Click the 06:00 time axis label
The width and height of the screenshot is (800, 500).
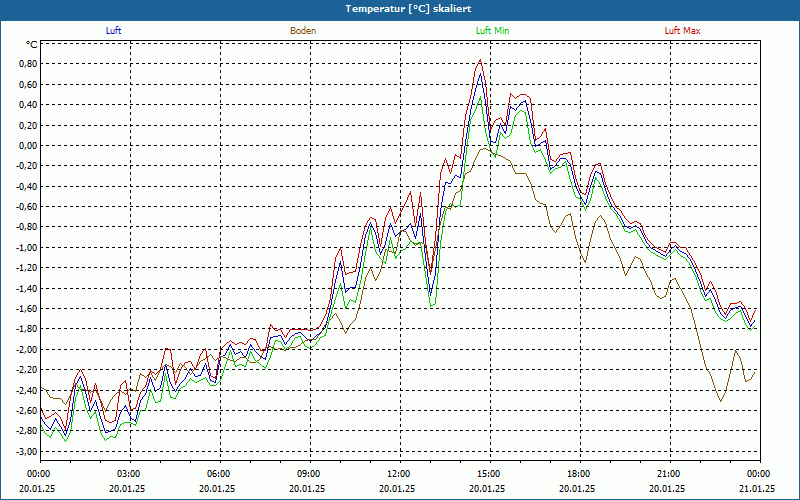pyautogui.click(x=220, y=474)
